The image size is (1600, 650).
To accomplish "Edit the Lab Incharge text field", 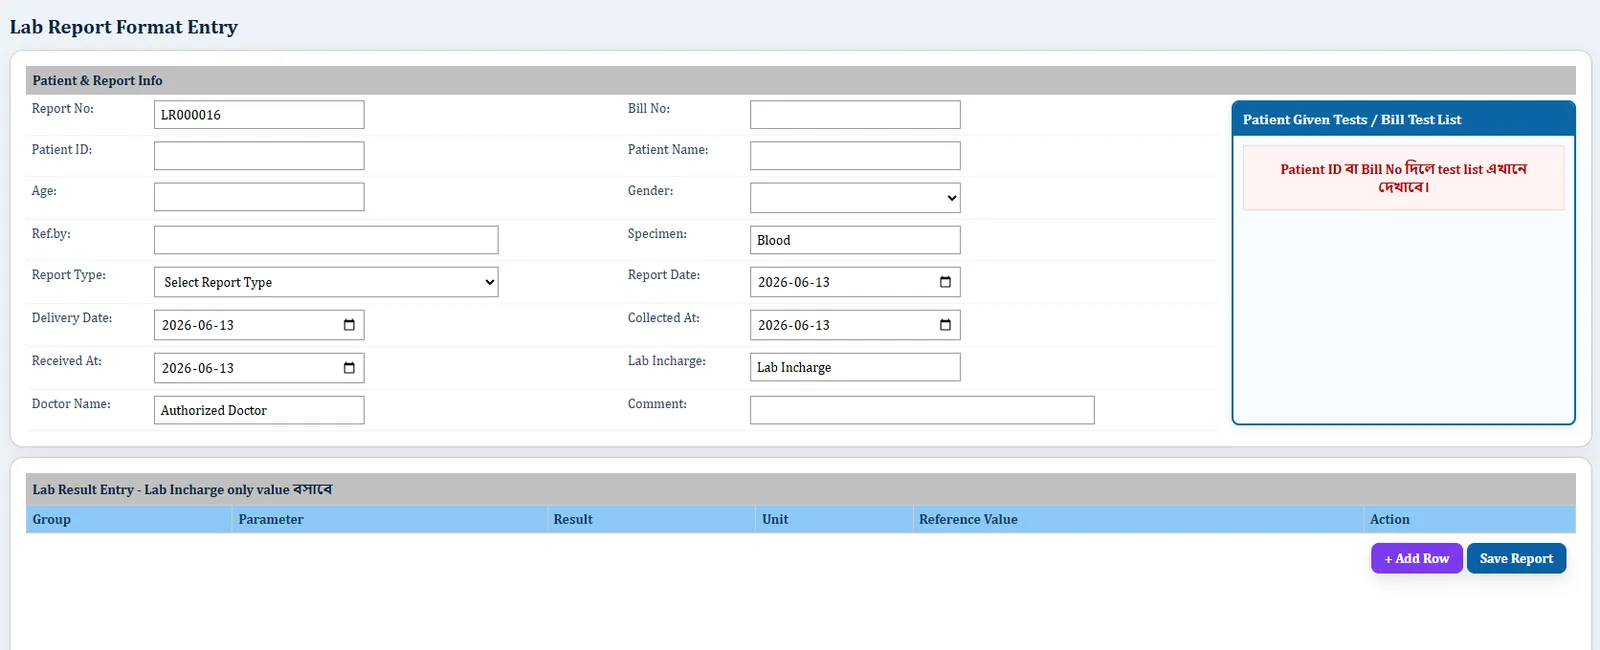I will [855, 367].
